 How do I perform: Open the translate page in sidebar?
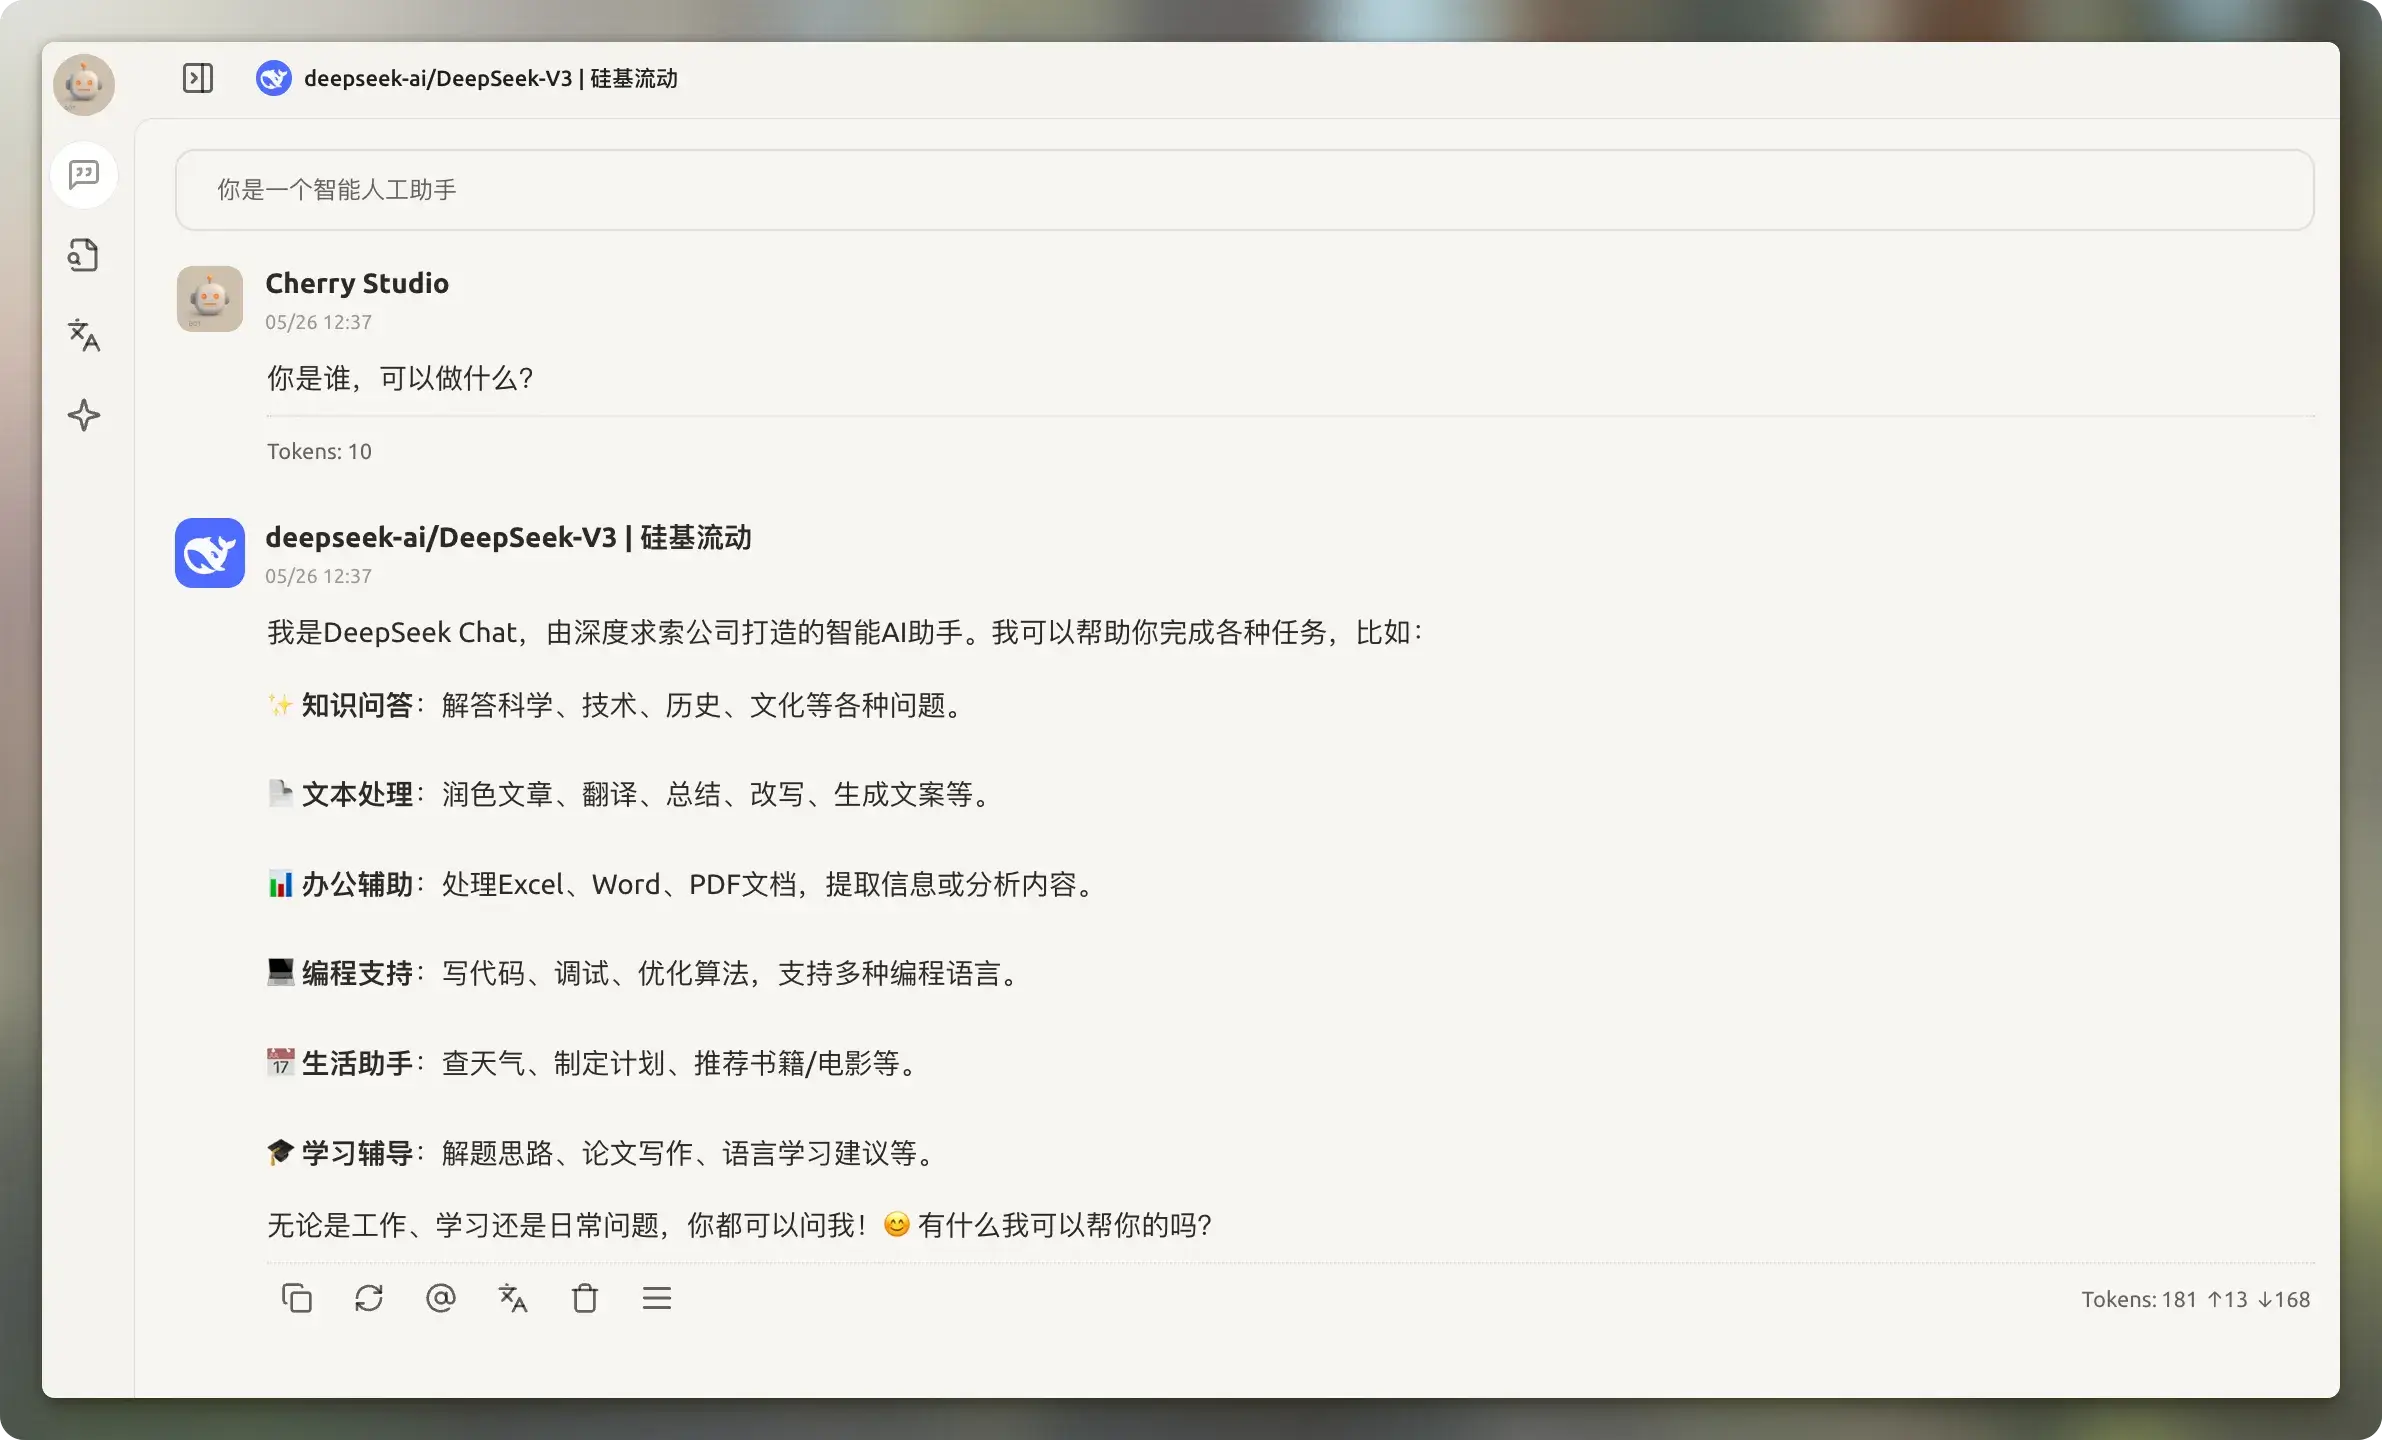click(x=84, y=335)
